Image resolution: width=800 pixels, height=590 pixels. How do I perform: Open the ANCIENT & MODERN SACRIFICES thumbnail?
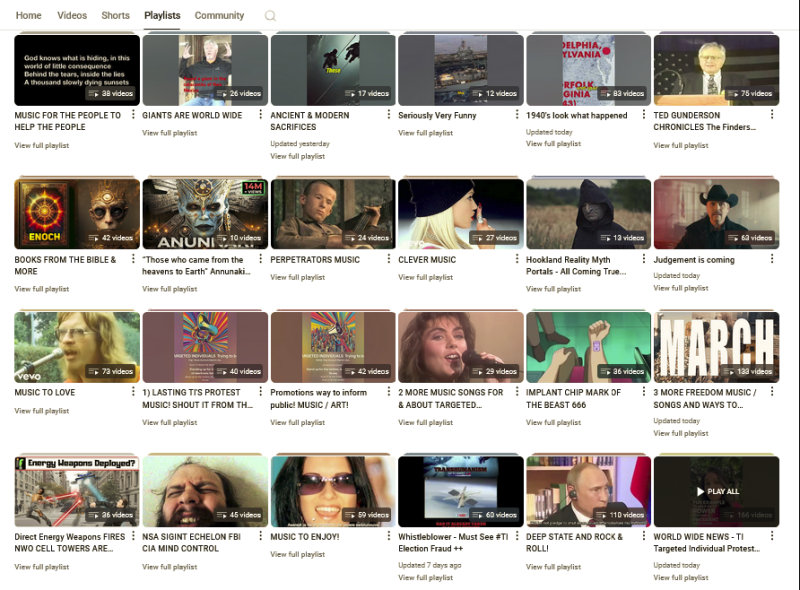[333, 70]
